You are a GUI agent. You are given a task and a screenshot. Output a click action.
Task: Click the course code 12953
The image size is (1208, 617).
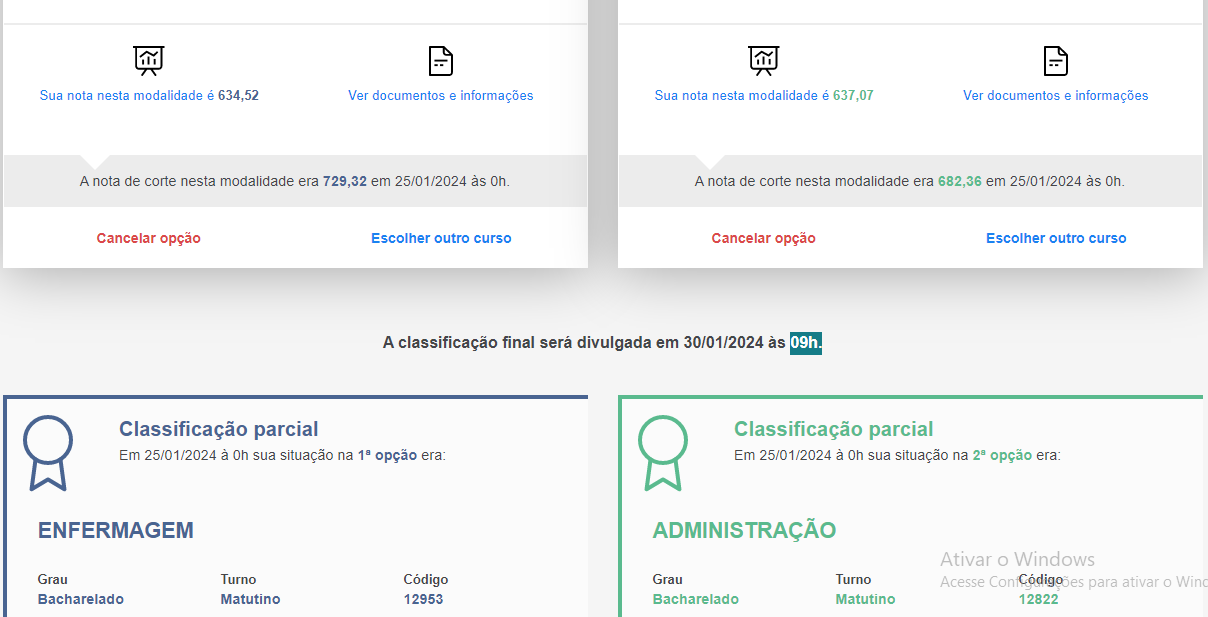(x=423, y=599)
